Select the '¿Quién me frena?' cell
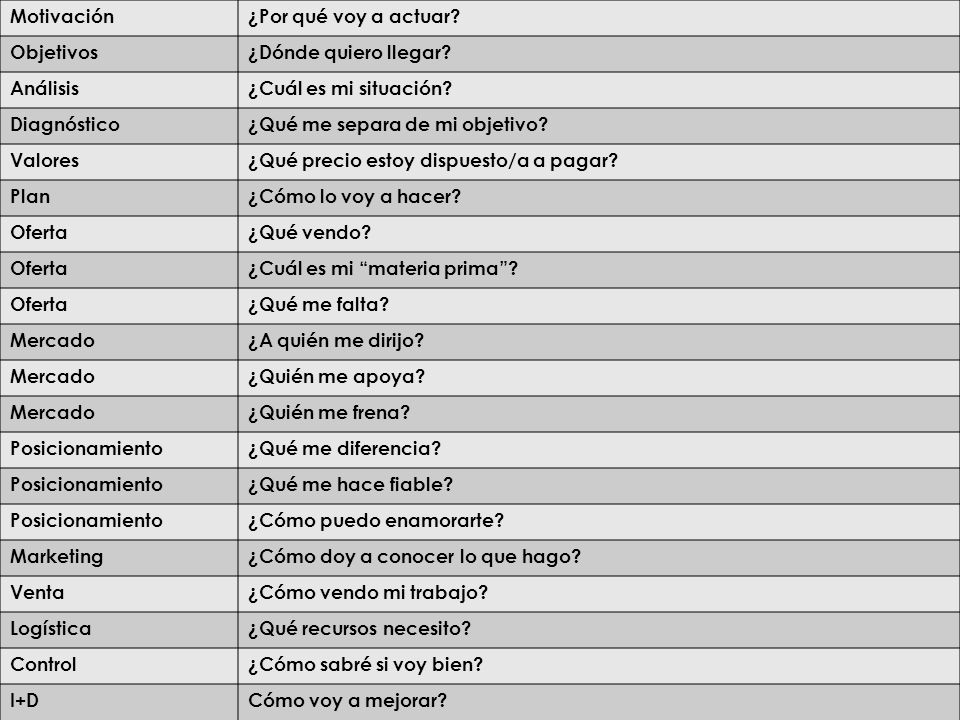Viewport: 960px width, 720px height. (599, 413)
